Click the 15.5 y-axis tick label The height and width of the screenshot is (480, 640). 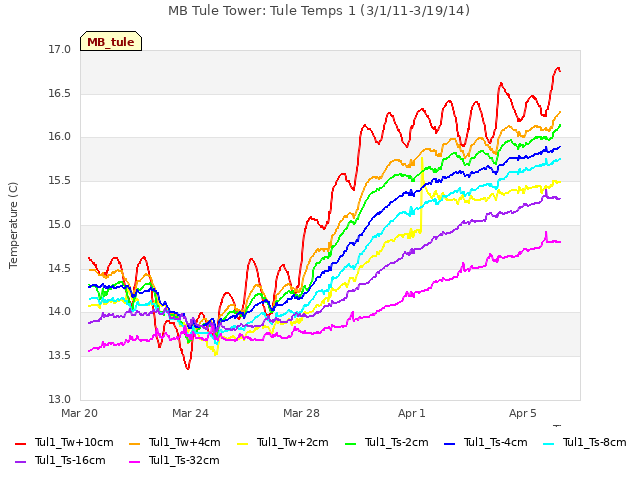pyautogui.click(x=60, y=181)
